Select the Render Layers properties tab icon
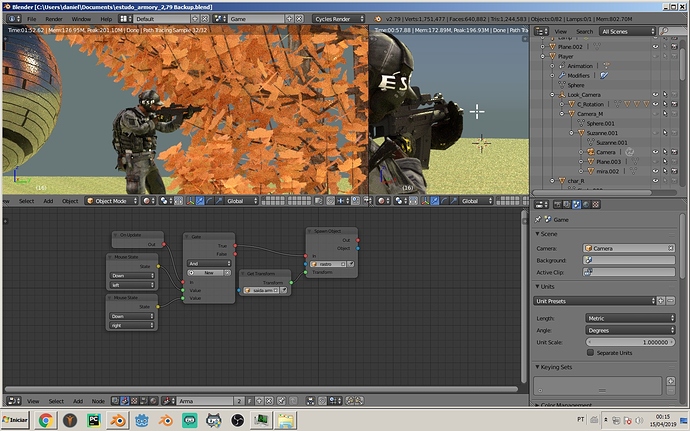 pos(567,205)
